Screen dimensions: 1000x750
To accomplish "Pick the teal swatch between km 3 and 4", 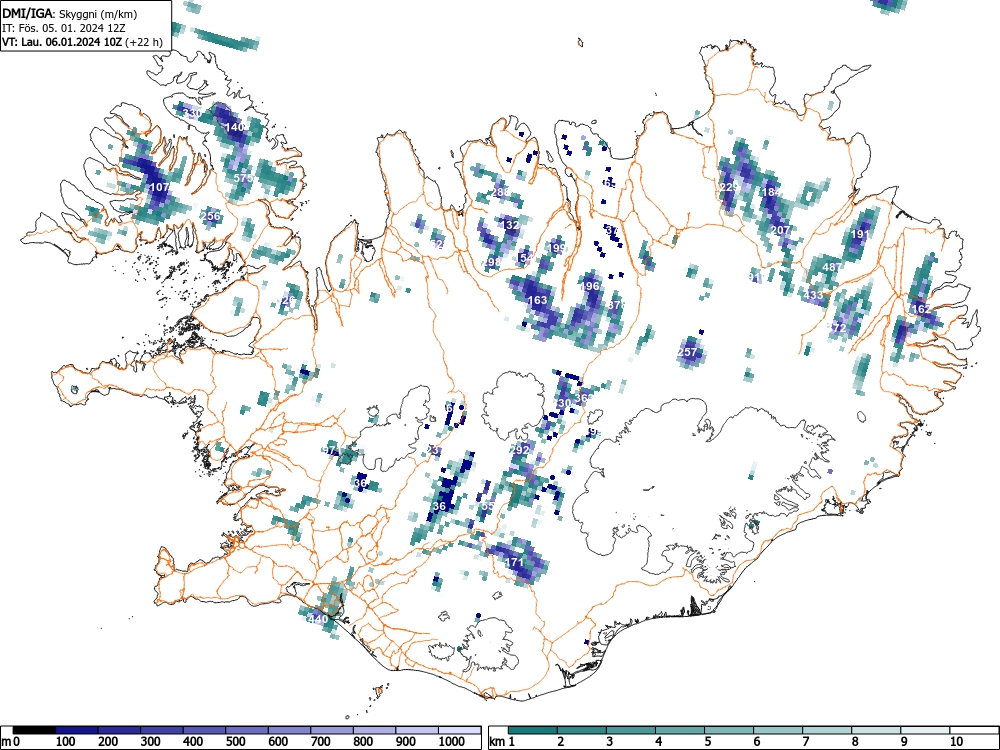I will tap(631, 730).
